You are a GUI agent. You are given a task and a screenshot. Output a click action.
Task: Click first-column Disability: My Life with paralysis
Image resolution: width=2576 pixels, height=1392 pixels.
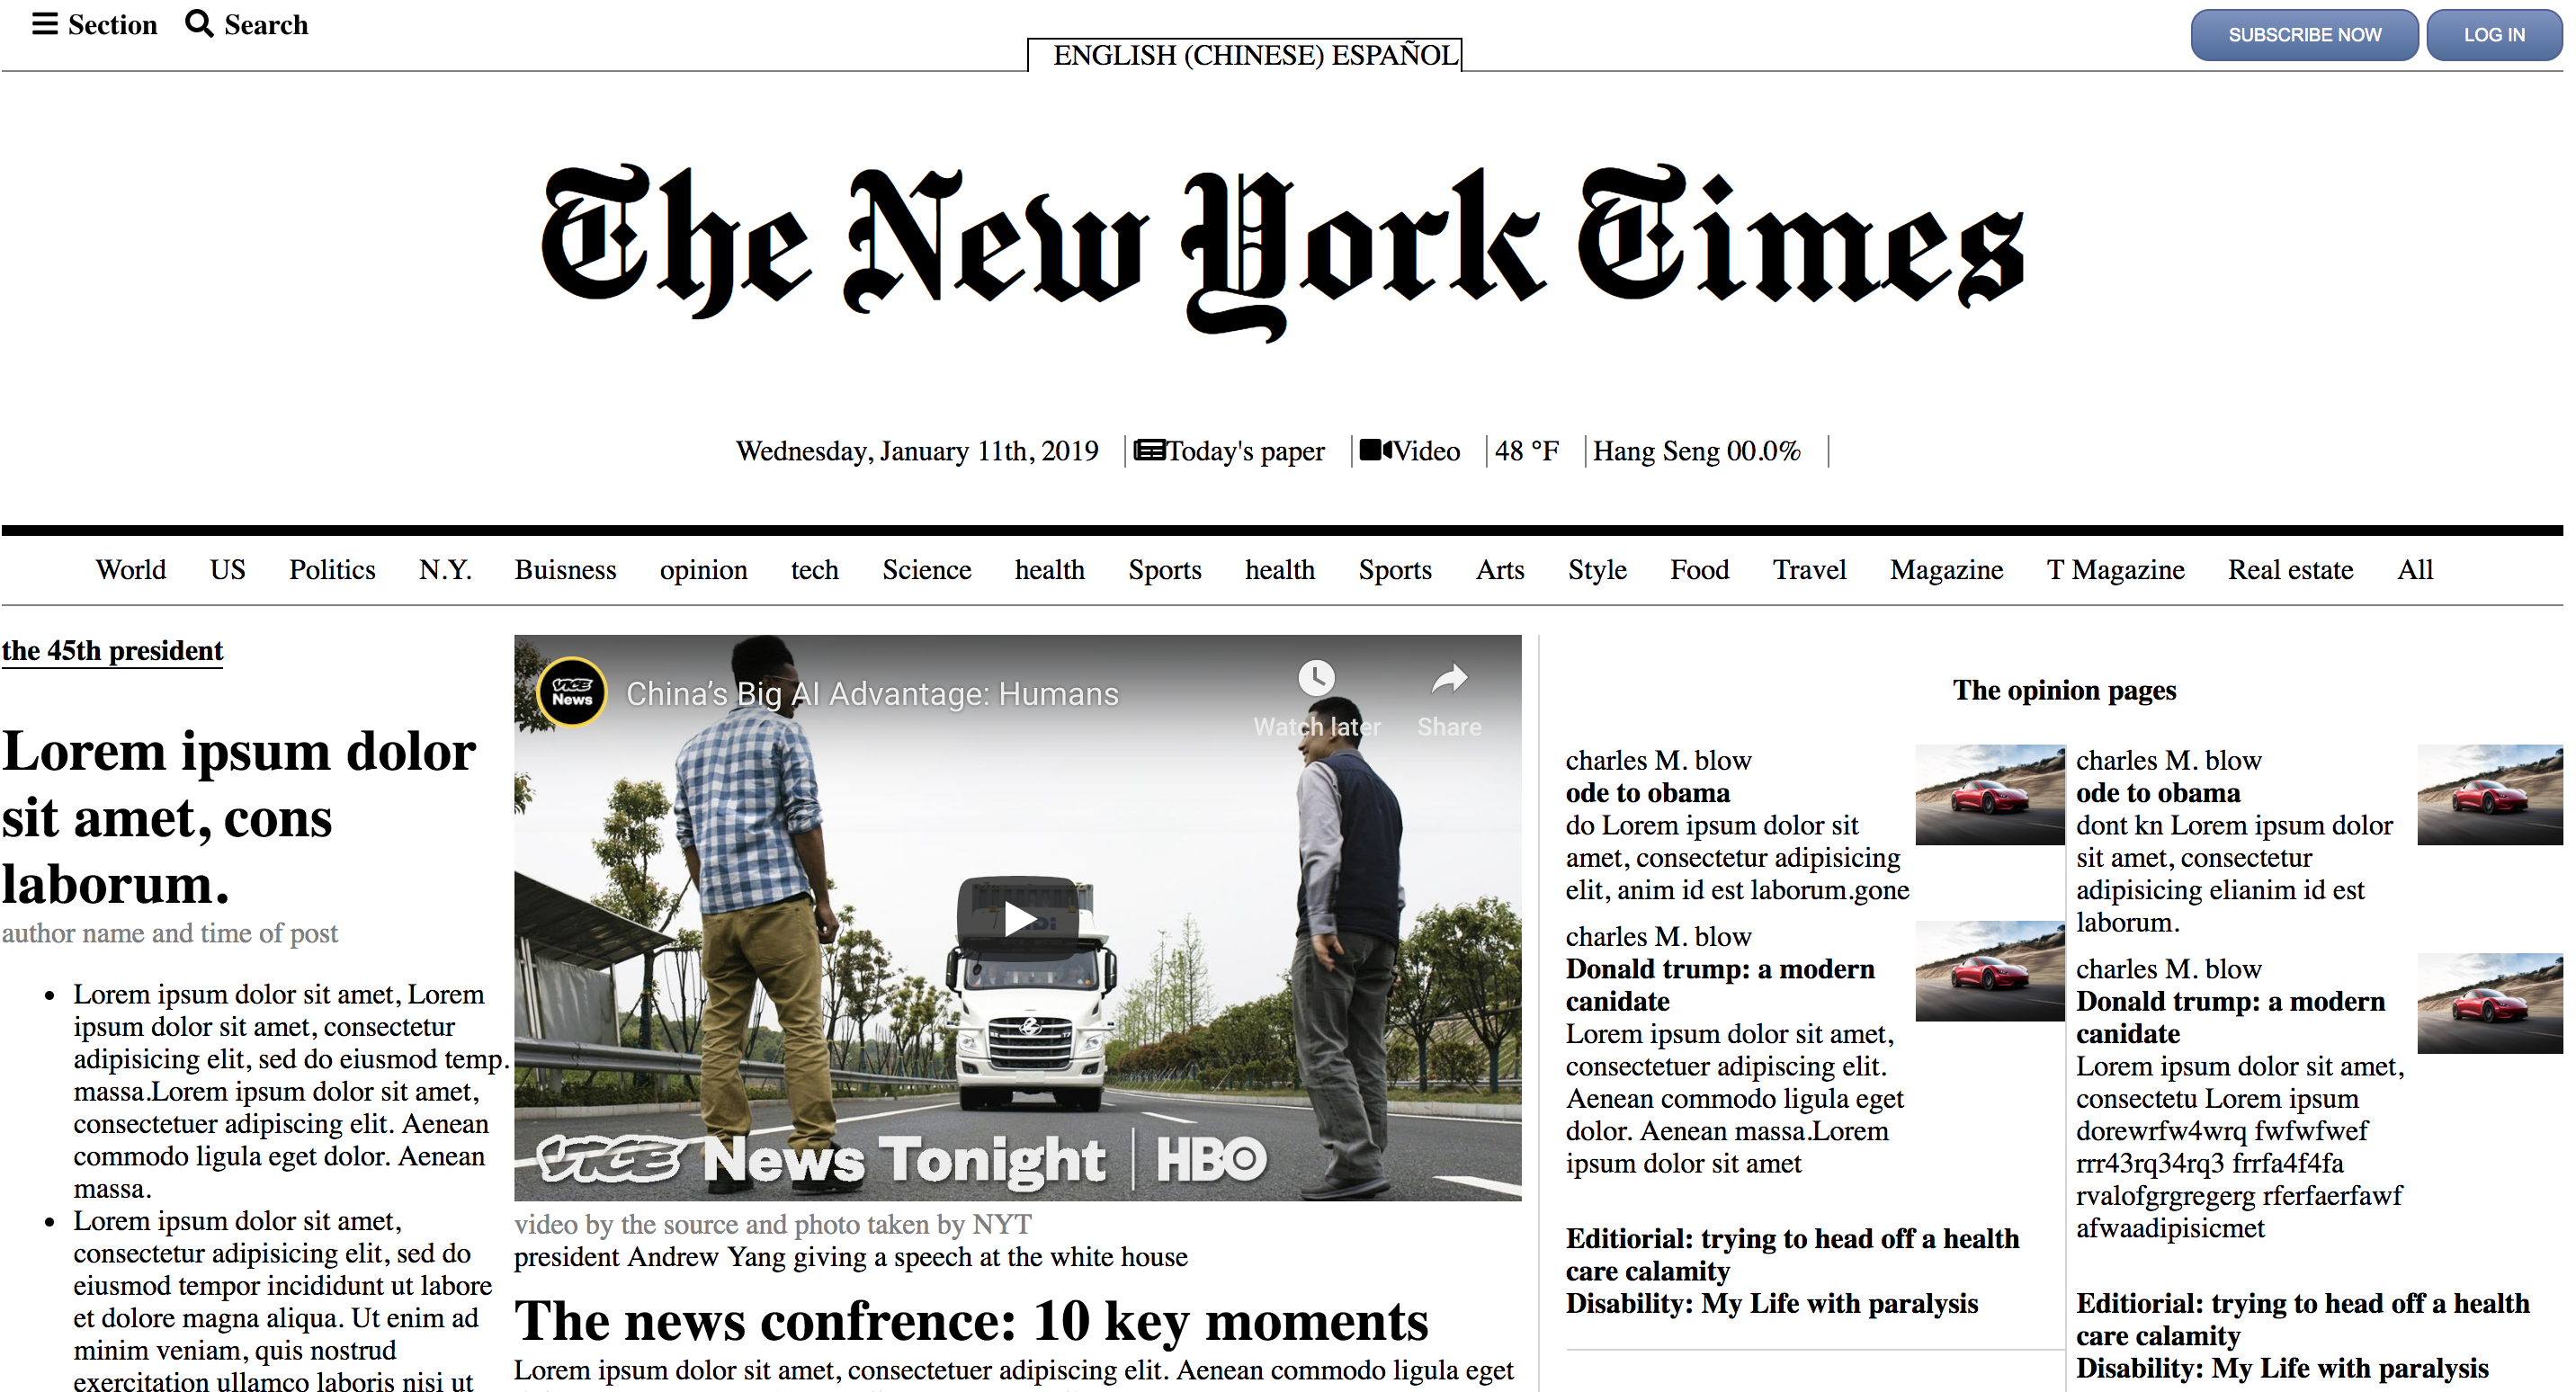pos(1772,1304)
